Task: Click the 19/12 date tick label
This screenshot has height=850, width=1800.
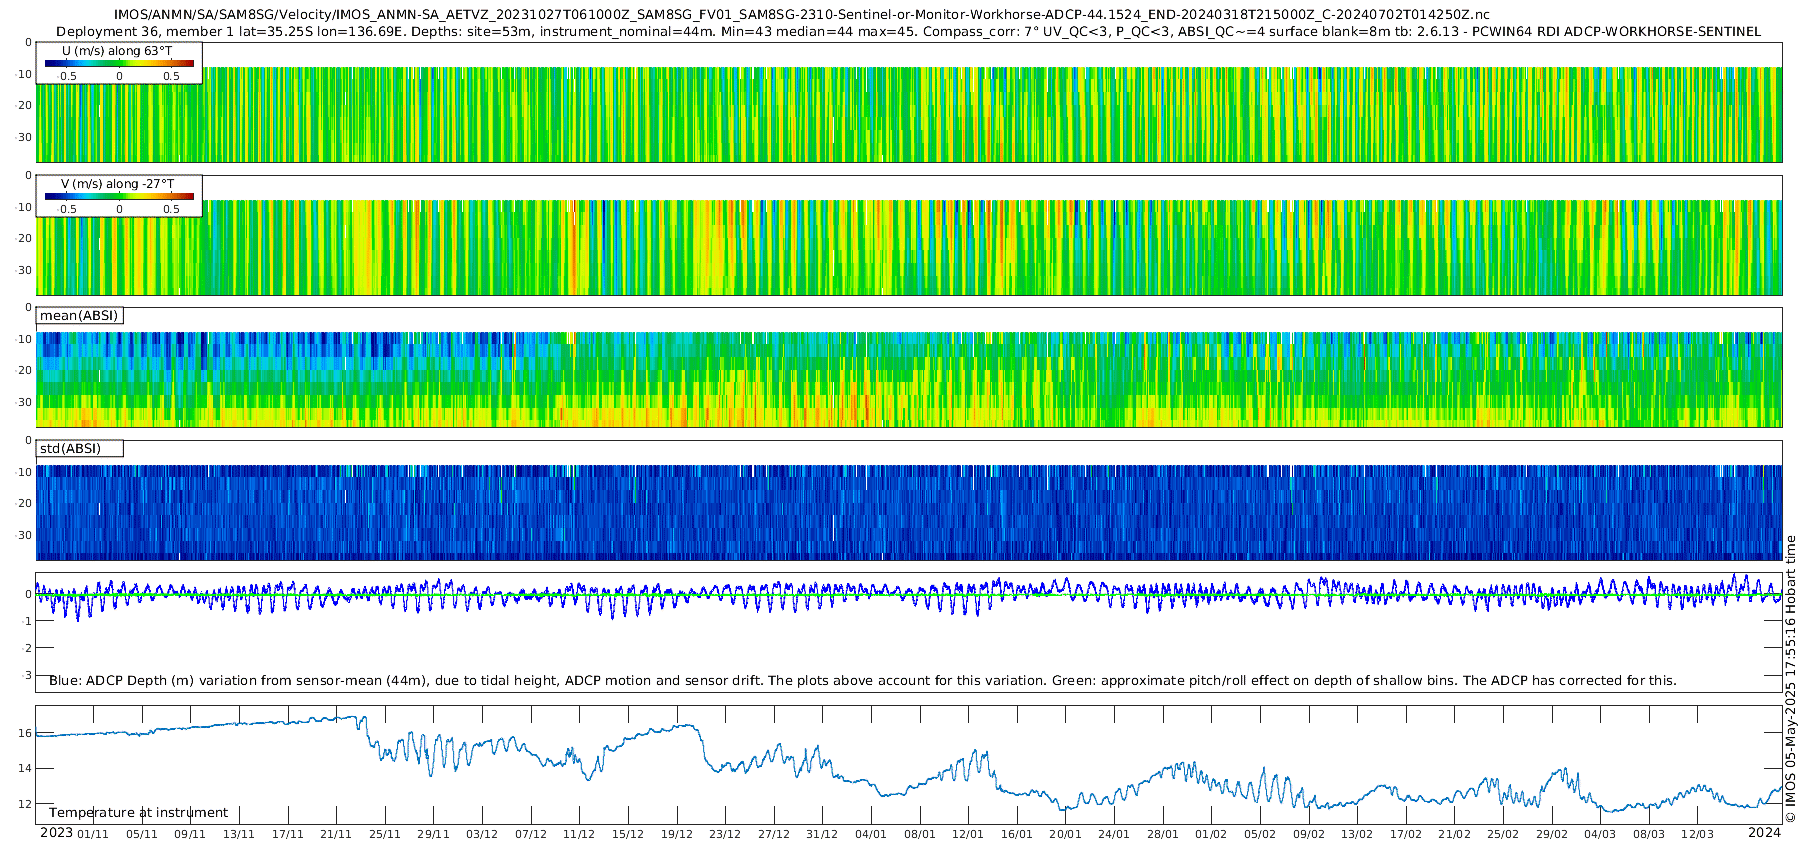Action: 676,834
